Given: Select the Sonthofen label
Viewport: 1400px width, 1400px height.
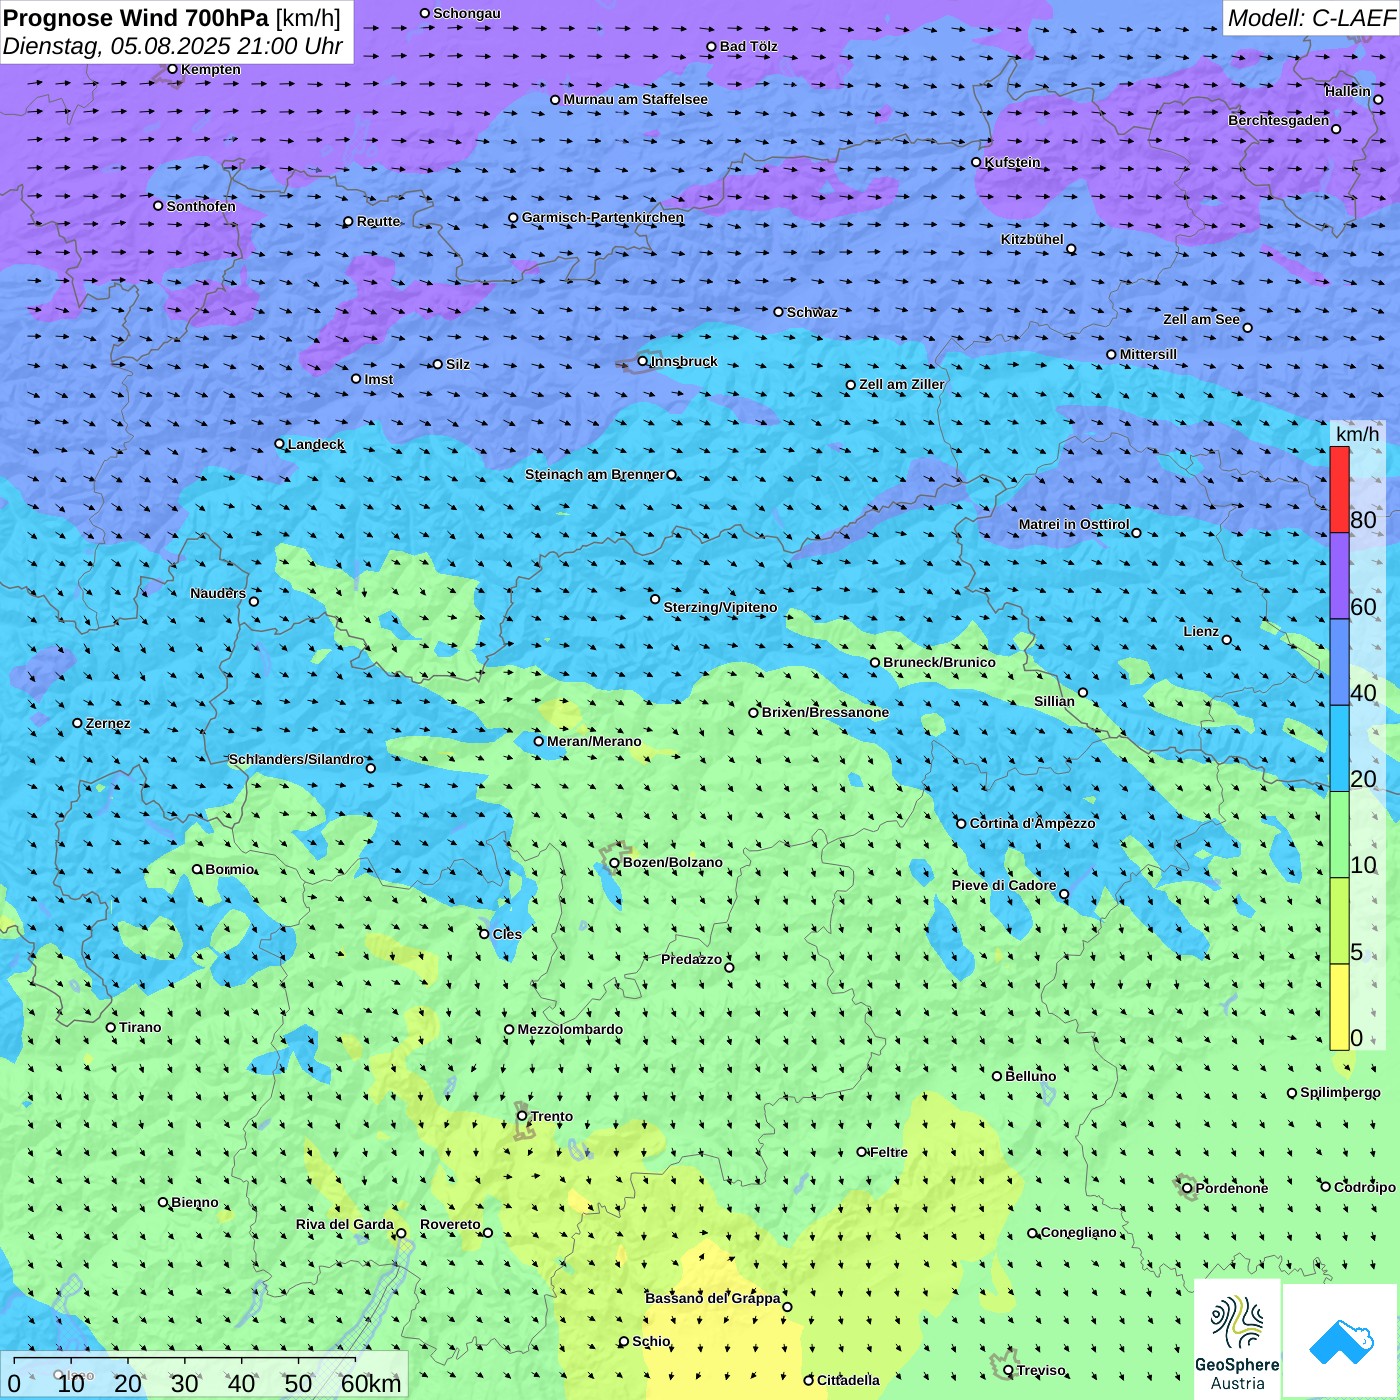Looking at the screenshot, I should point(201,206).
